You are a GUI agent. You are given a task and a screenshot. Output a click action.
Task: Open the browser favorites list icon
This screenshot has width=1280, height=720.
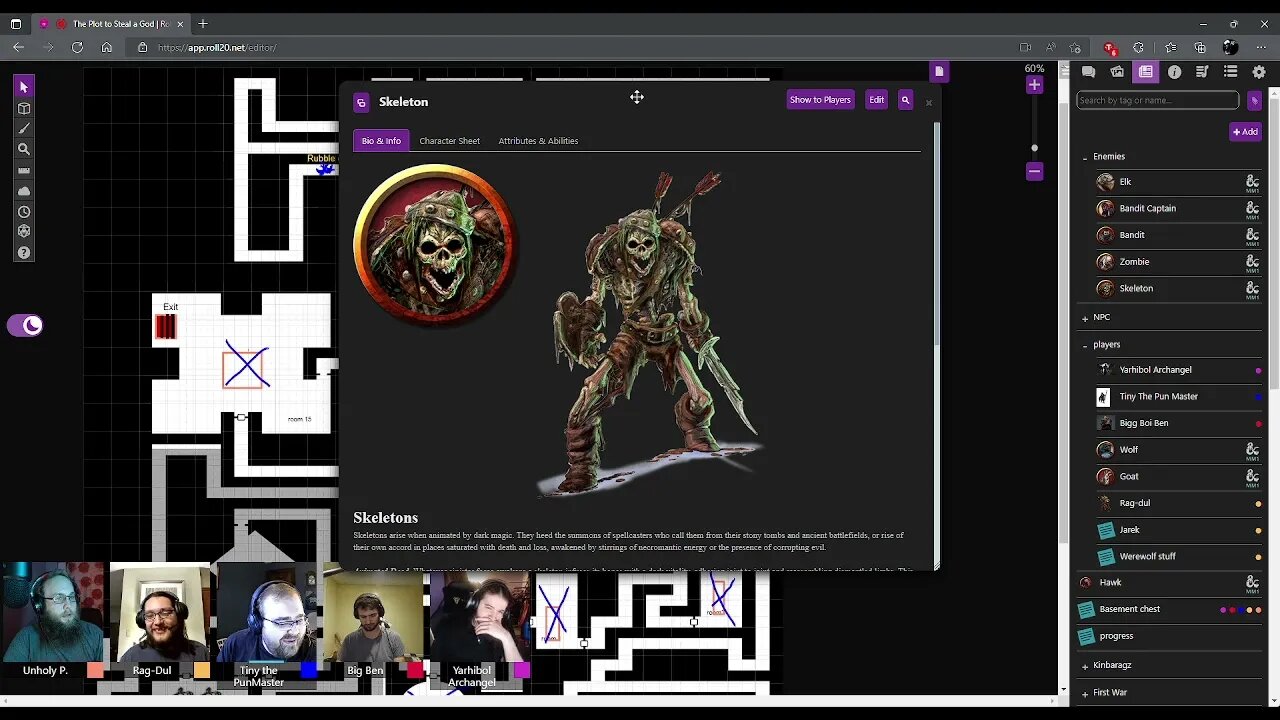(1170, 47)
